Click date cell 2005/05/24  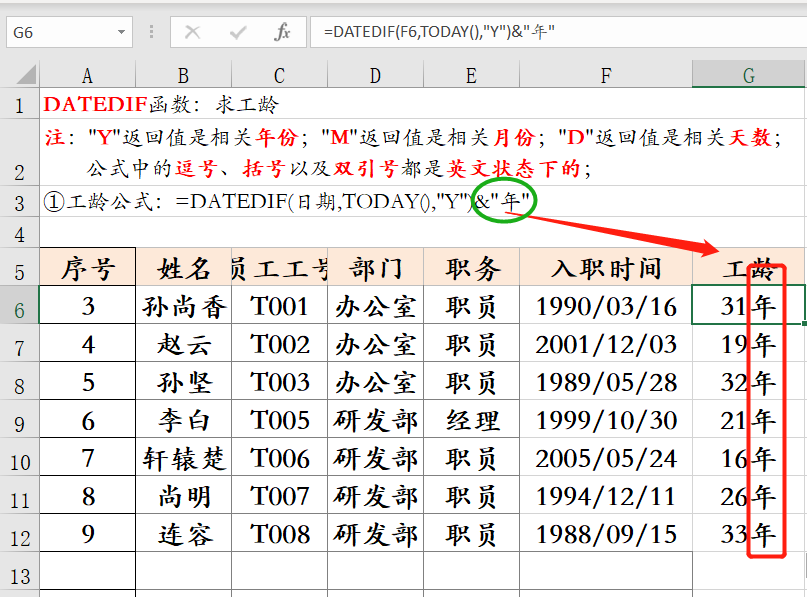tap(606, 458)
